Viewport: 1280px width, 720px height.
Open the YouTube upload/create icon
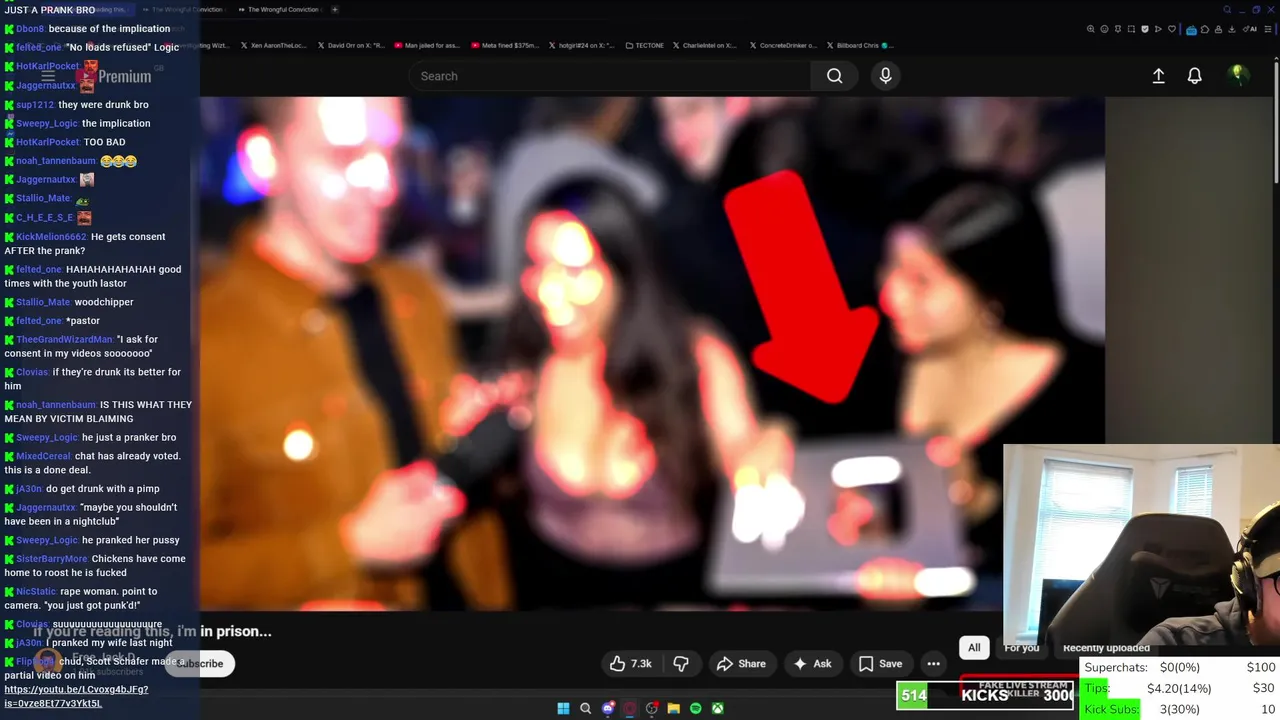pyautogui.click(x=1158, y=76)
